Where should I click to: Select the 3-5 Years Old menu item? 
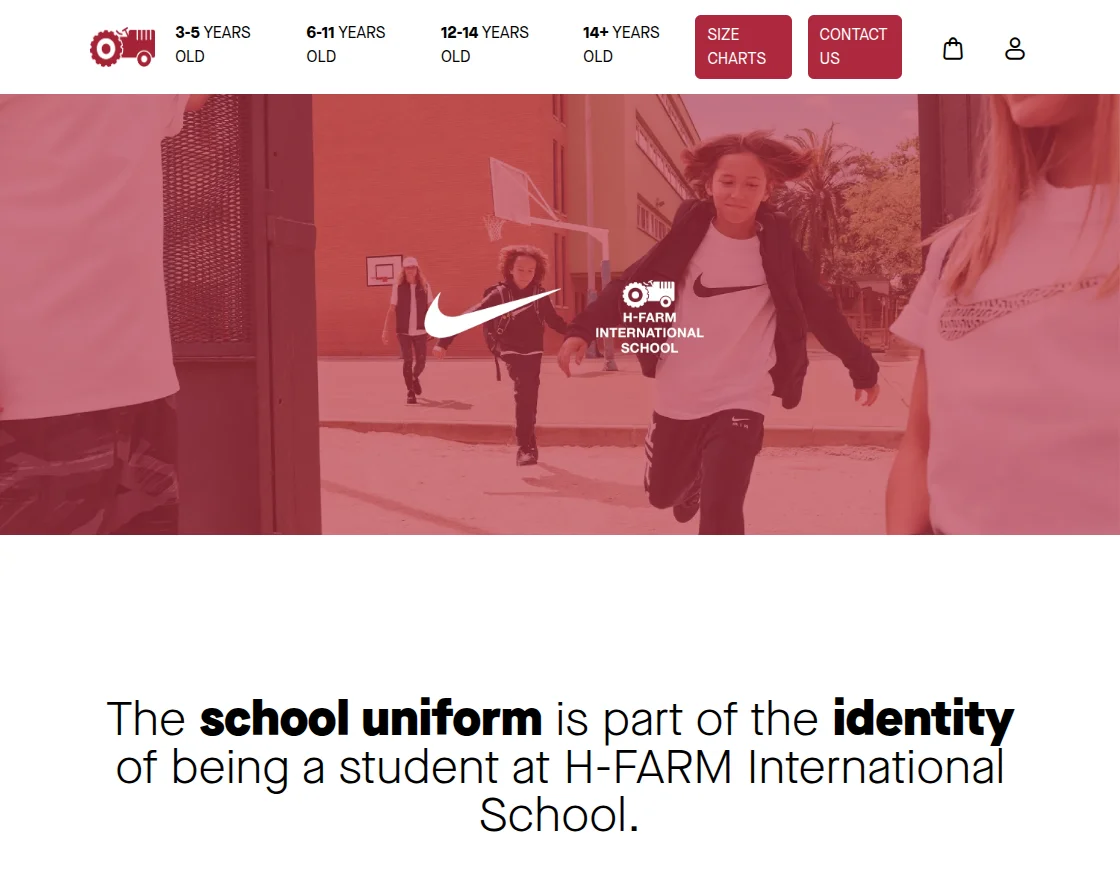point(213,44)
